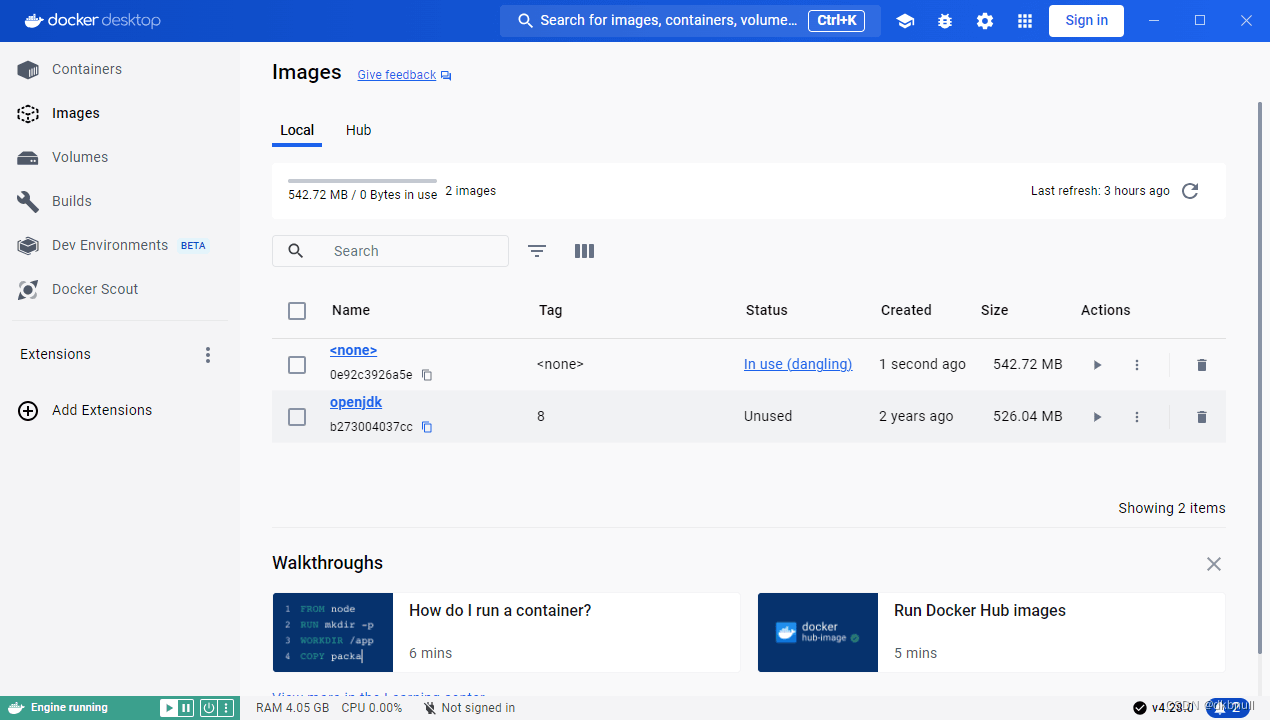Pause the Docker engine
Screen dimensions: 1270x720
[x=185, y=708]
